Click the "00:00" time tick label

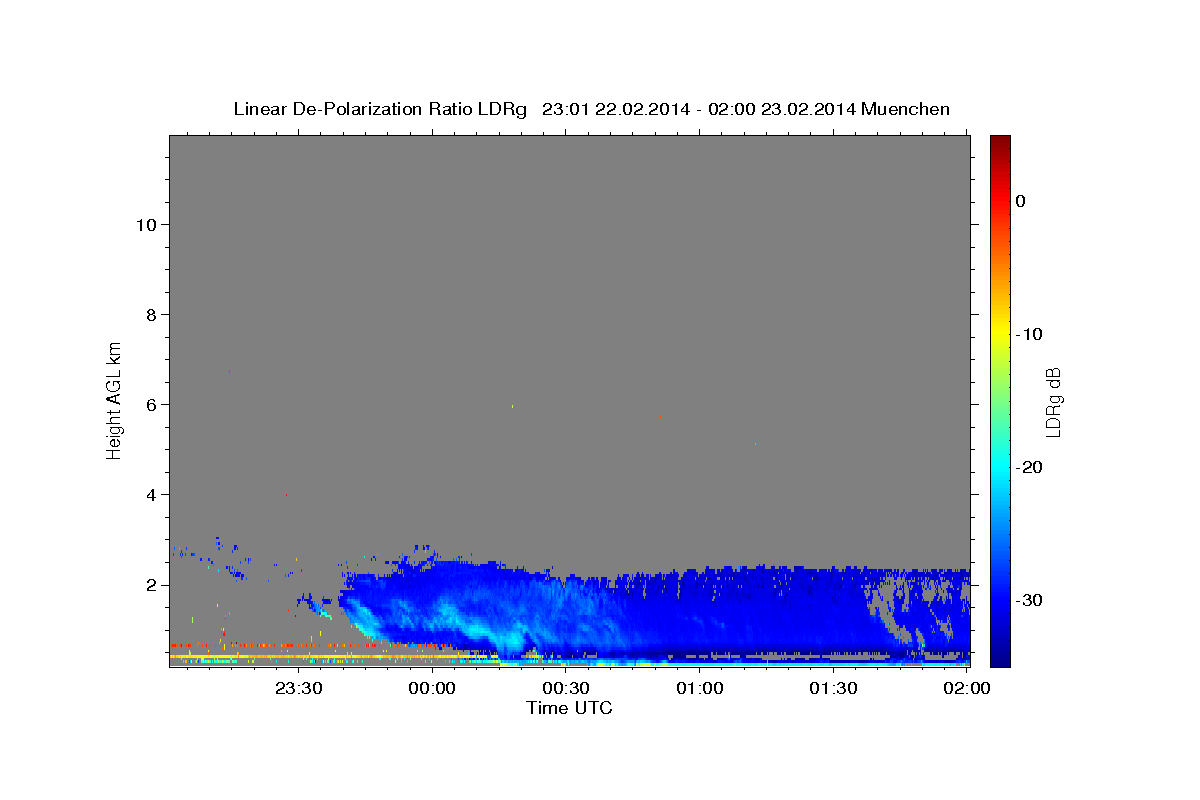432,688
